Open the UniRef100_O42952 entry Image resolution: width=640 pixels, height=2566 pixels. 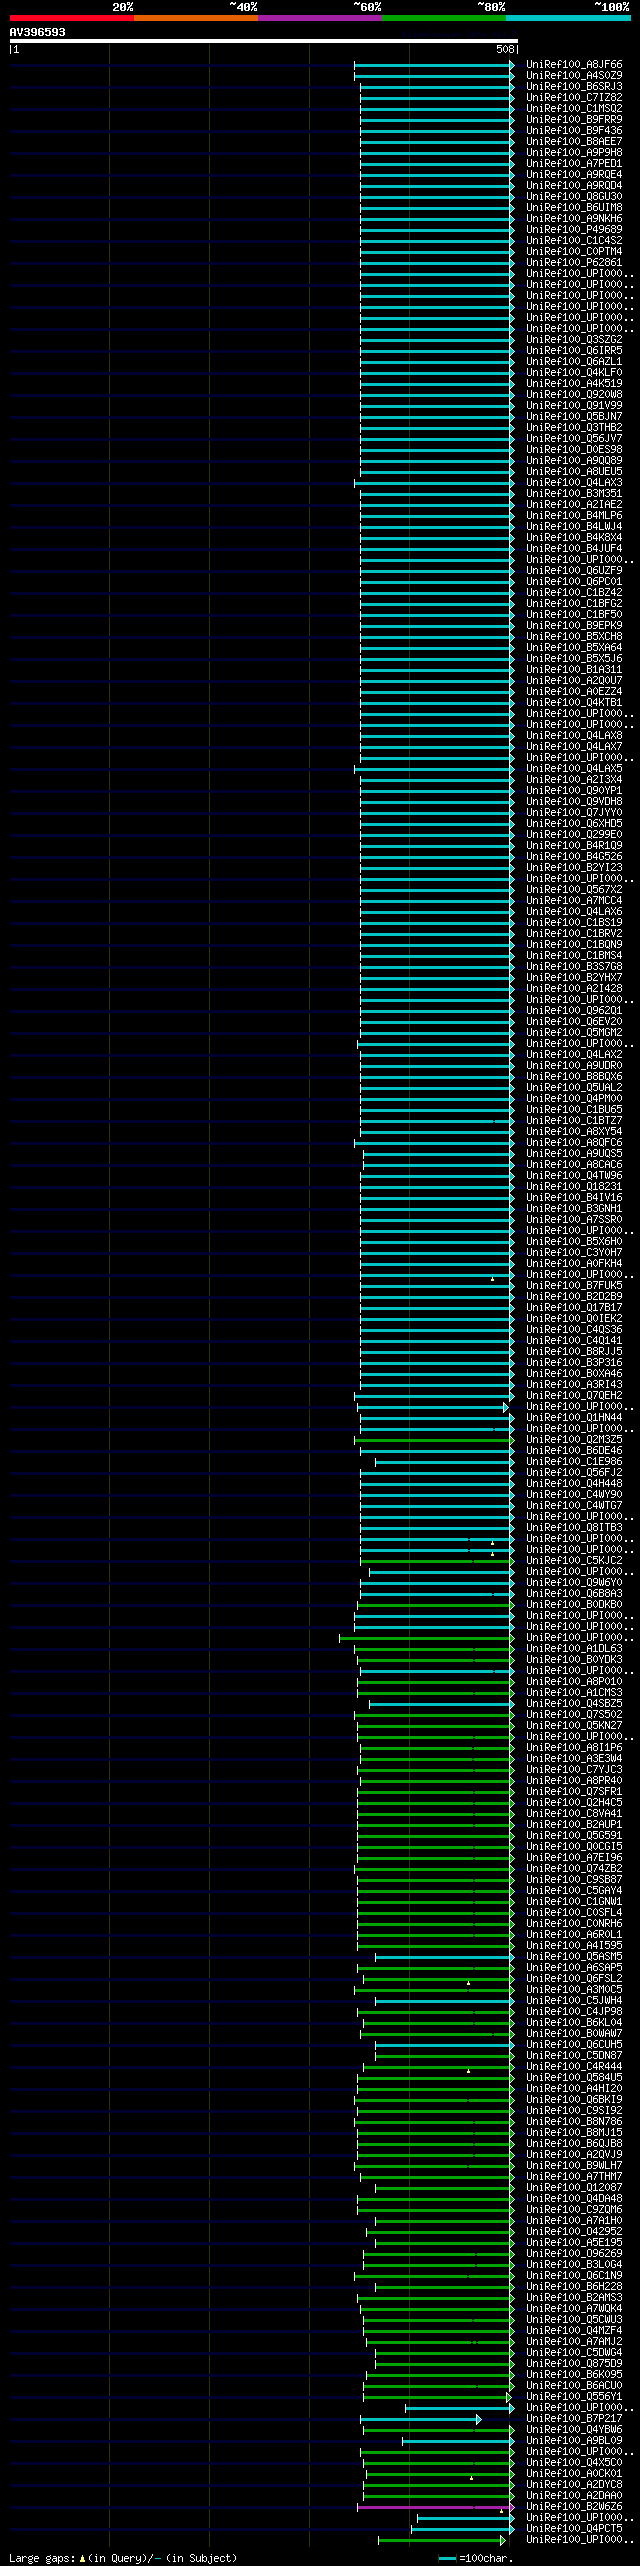[574, 2232]
